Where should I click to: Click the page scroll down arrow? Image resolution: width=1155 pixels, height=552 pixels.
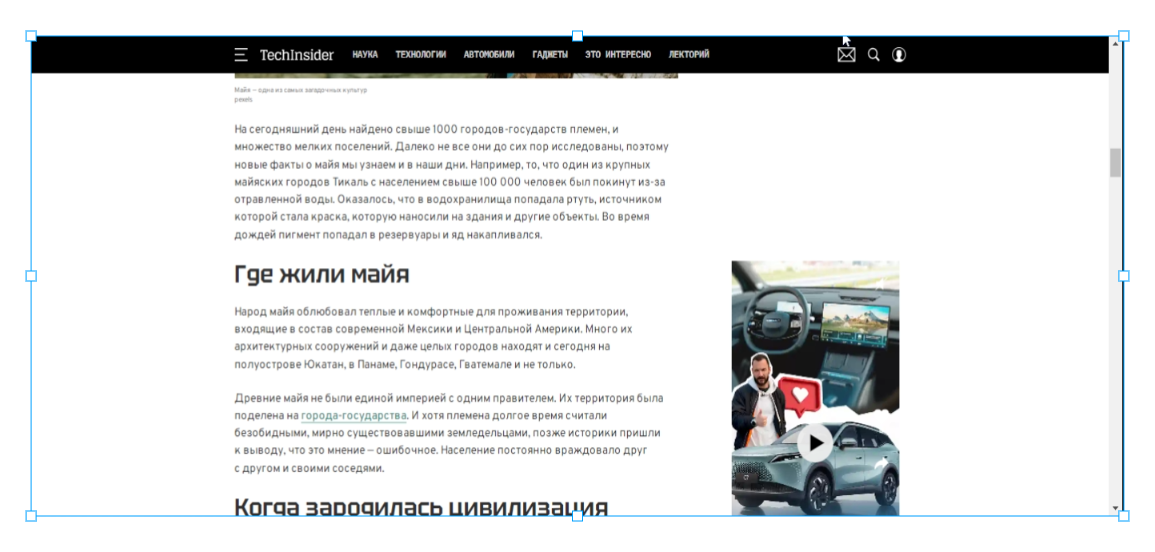click(1115, 508)
